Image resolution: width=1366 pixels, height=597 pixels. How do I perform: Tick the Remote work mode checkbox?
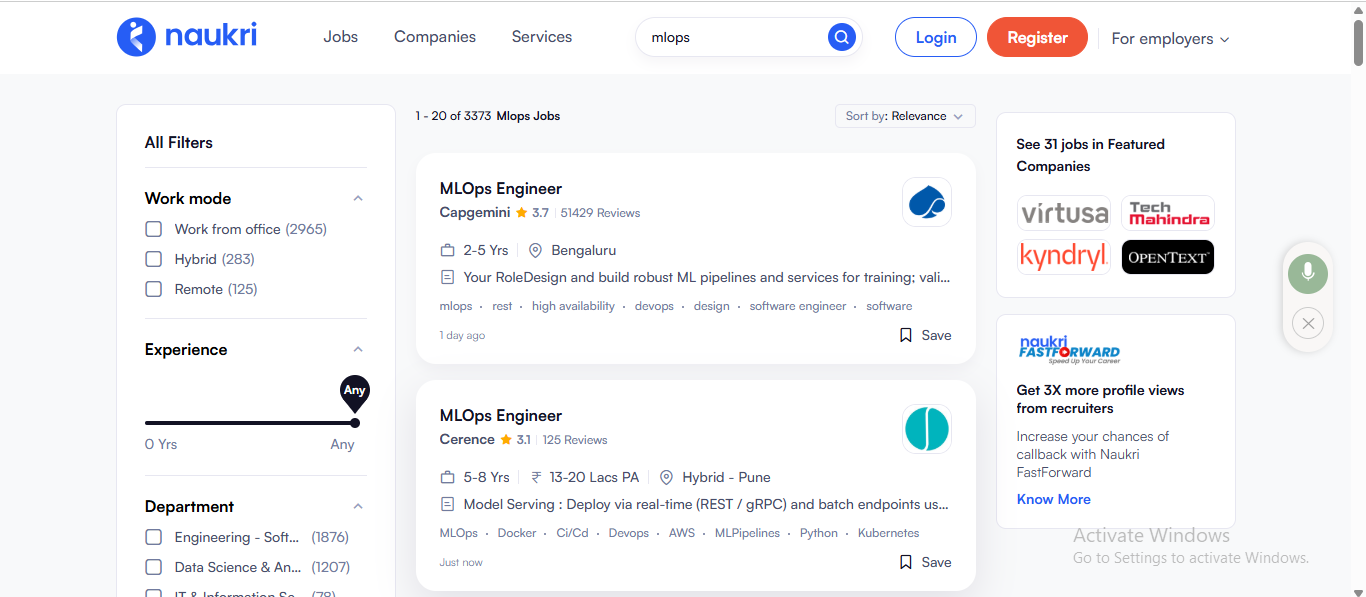[x=154, y=289]
